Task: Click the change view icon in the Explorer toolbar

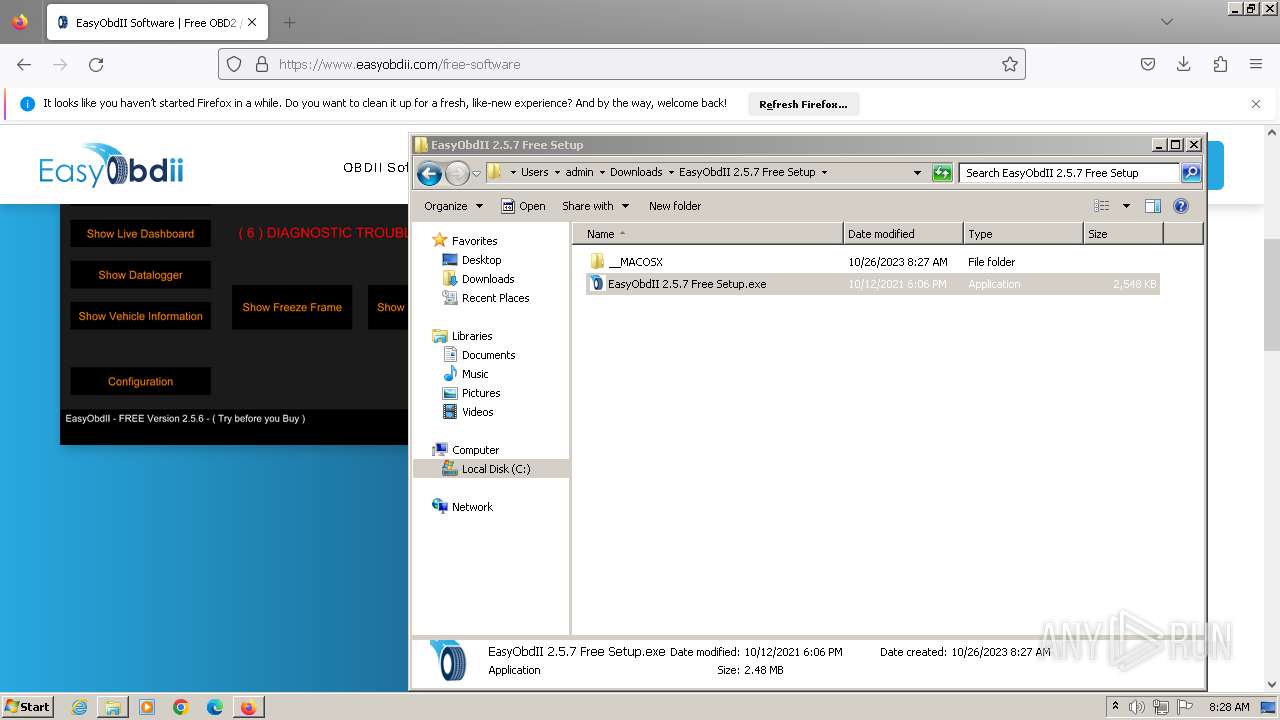Action: [x=1102, y=206]
